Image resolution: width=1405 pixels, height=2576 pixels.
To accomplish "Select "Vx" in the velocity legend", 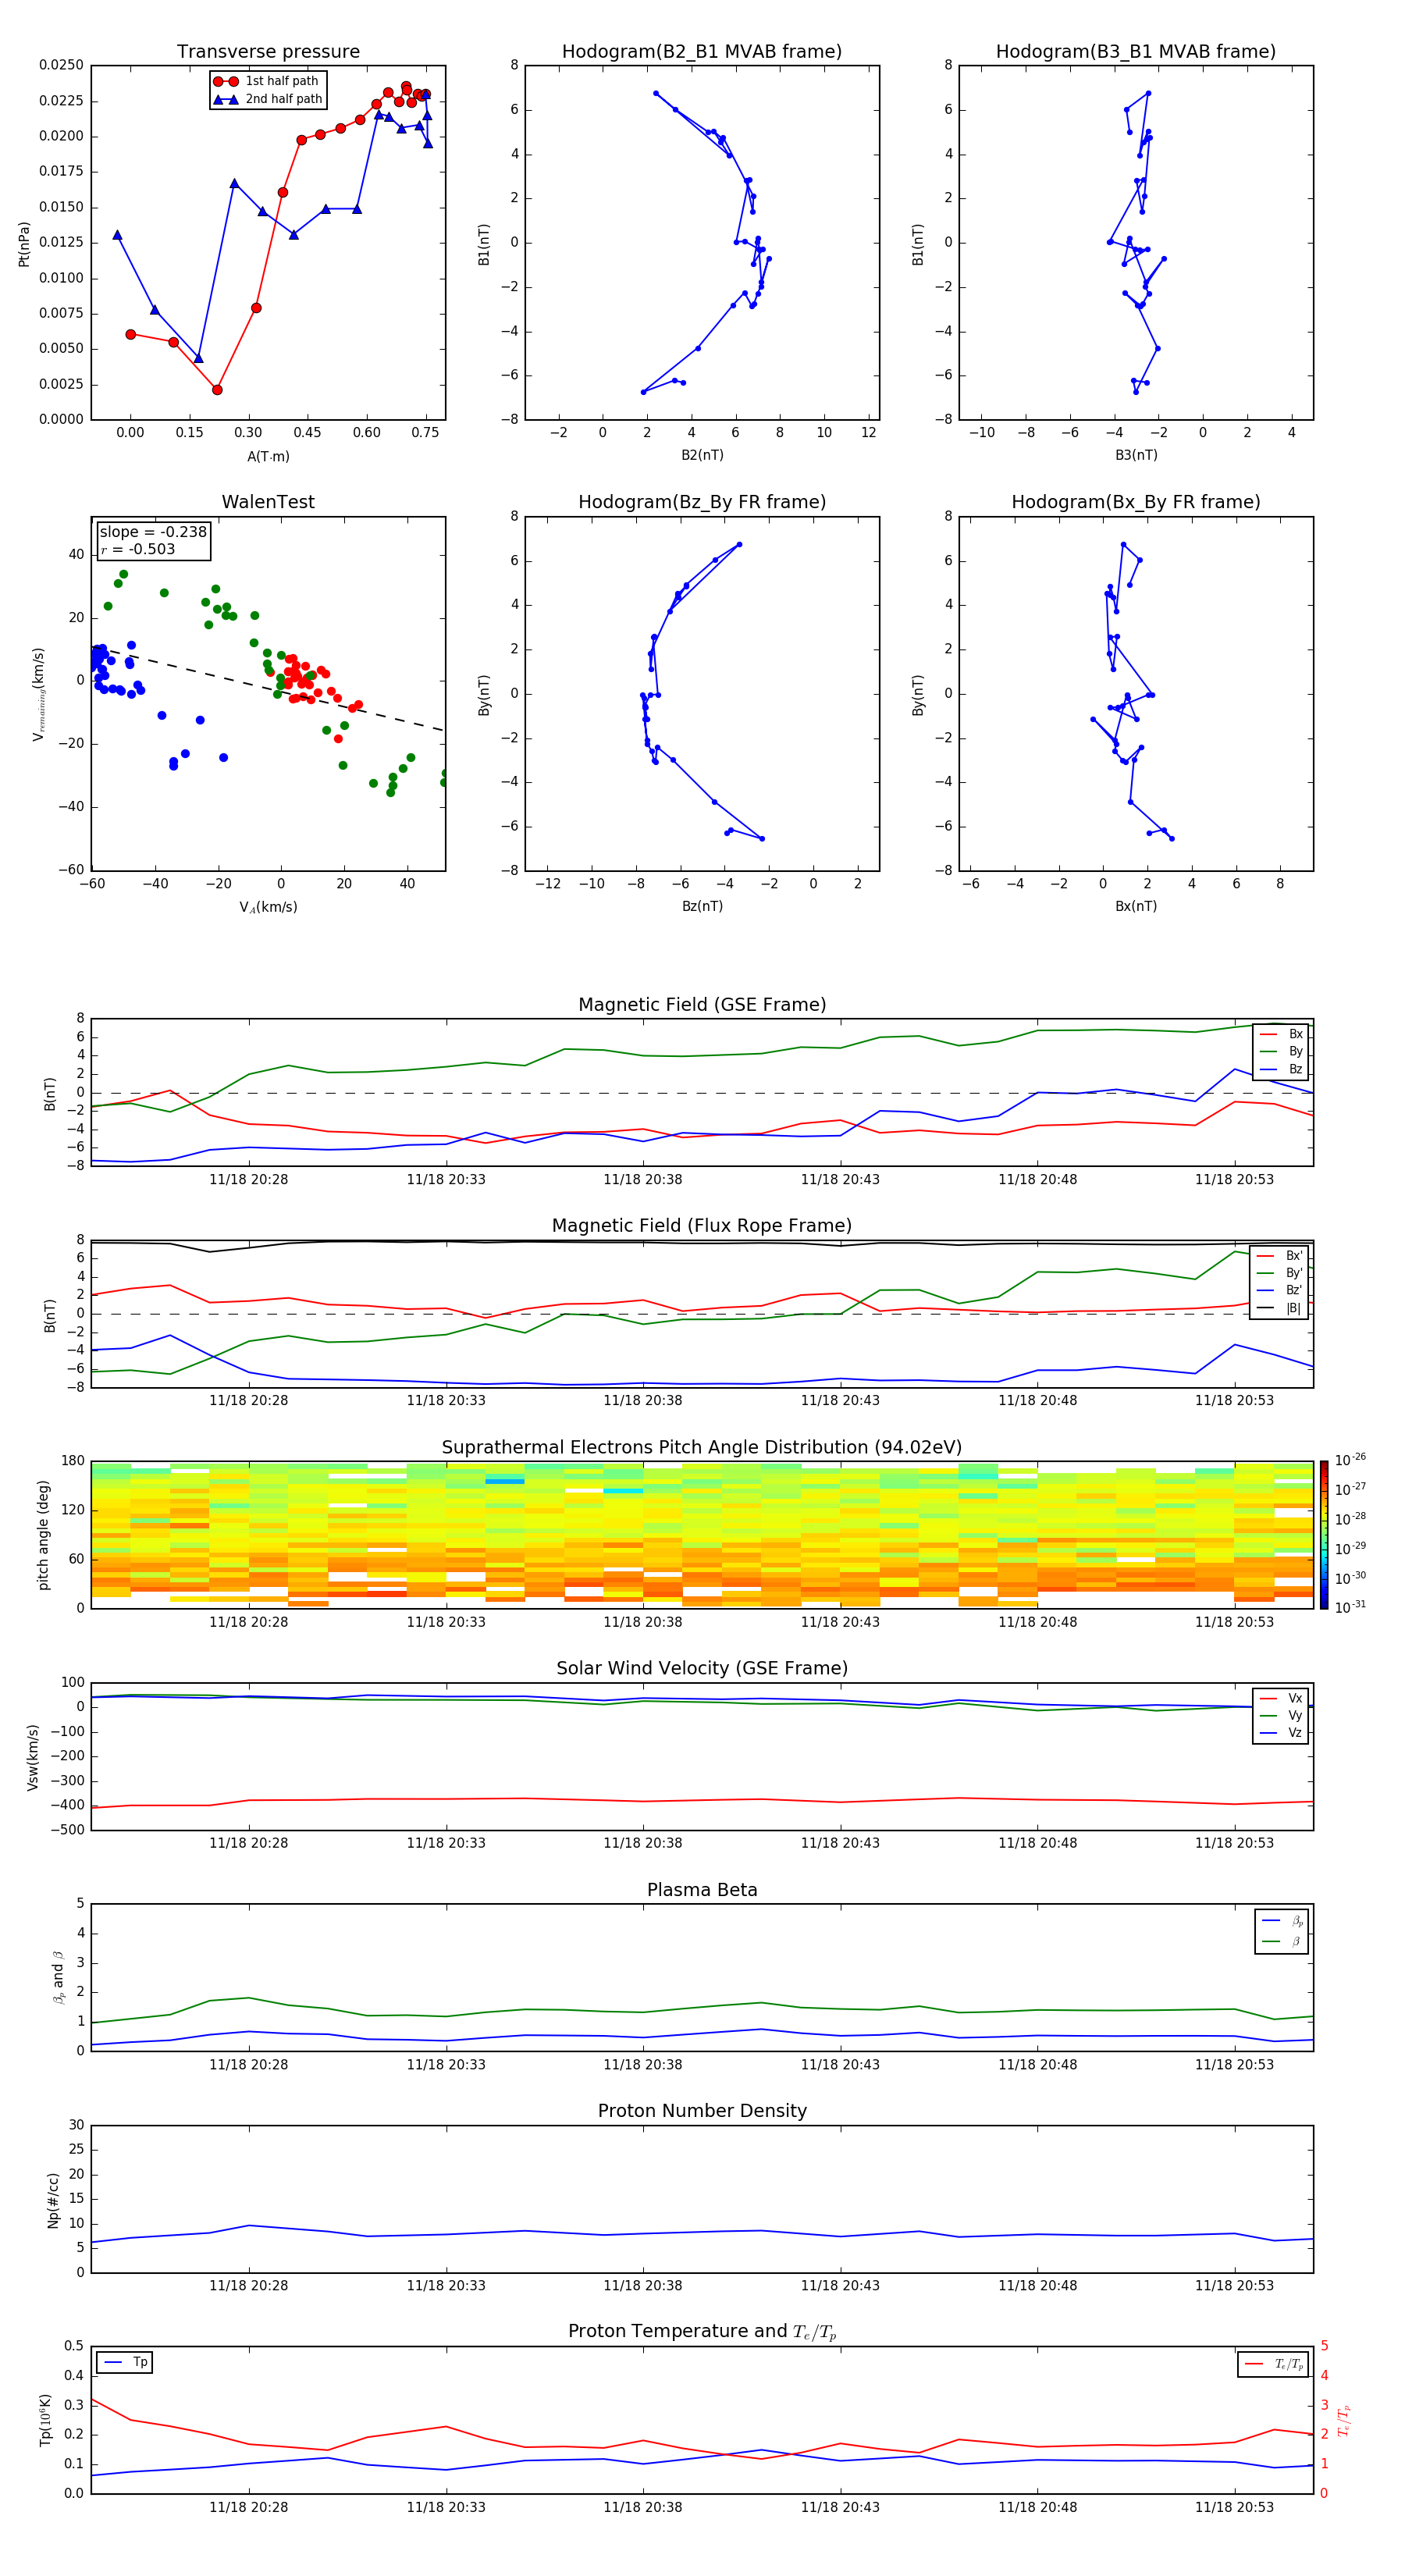I will coord(1282,1698).
